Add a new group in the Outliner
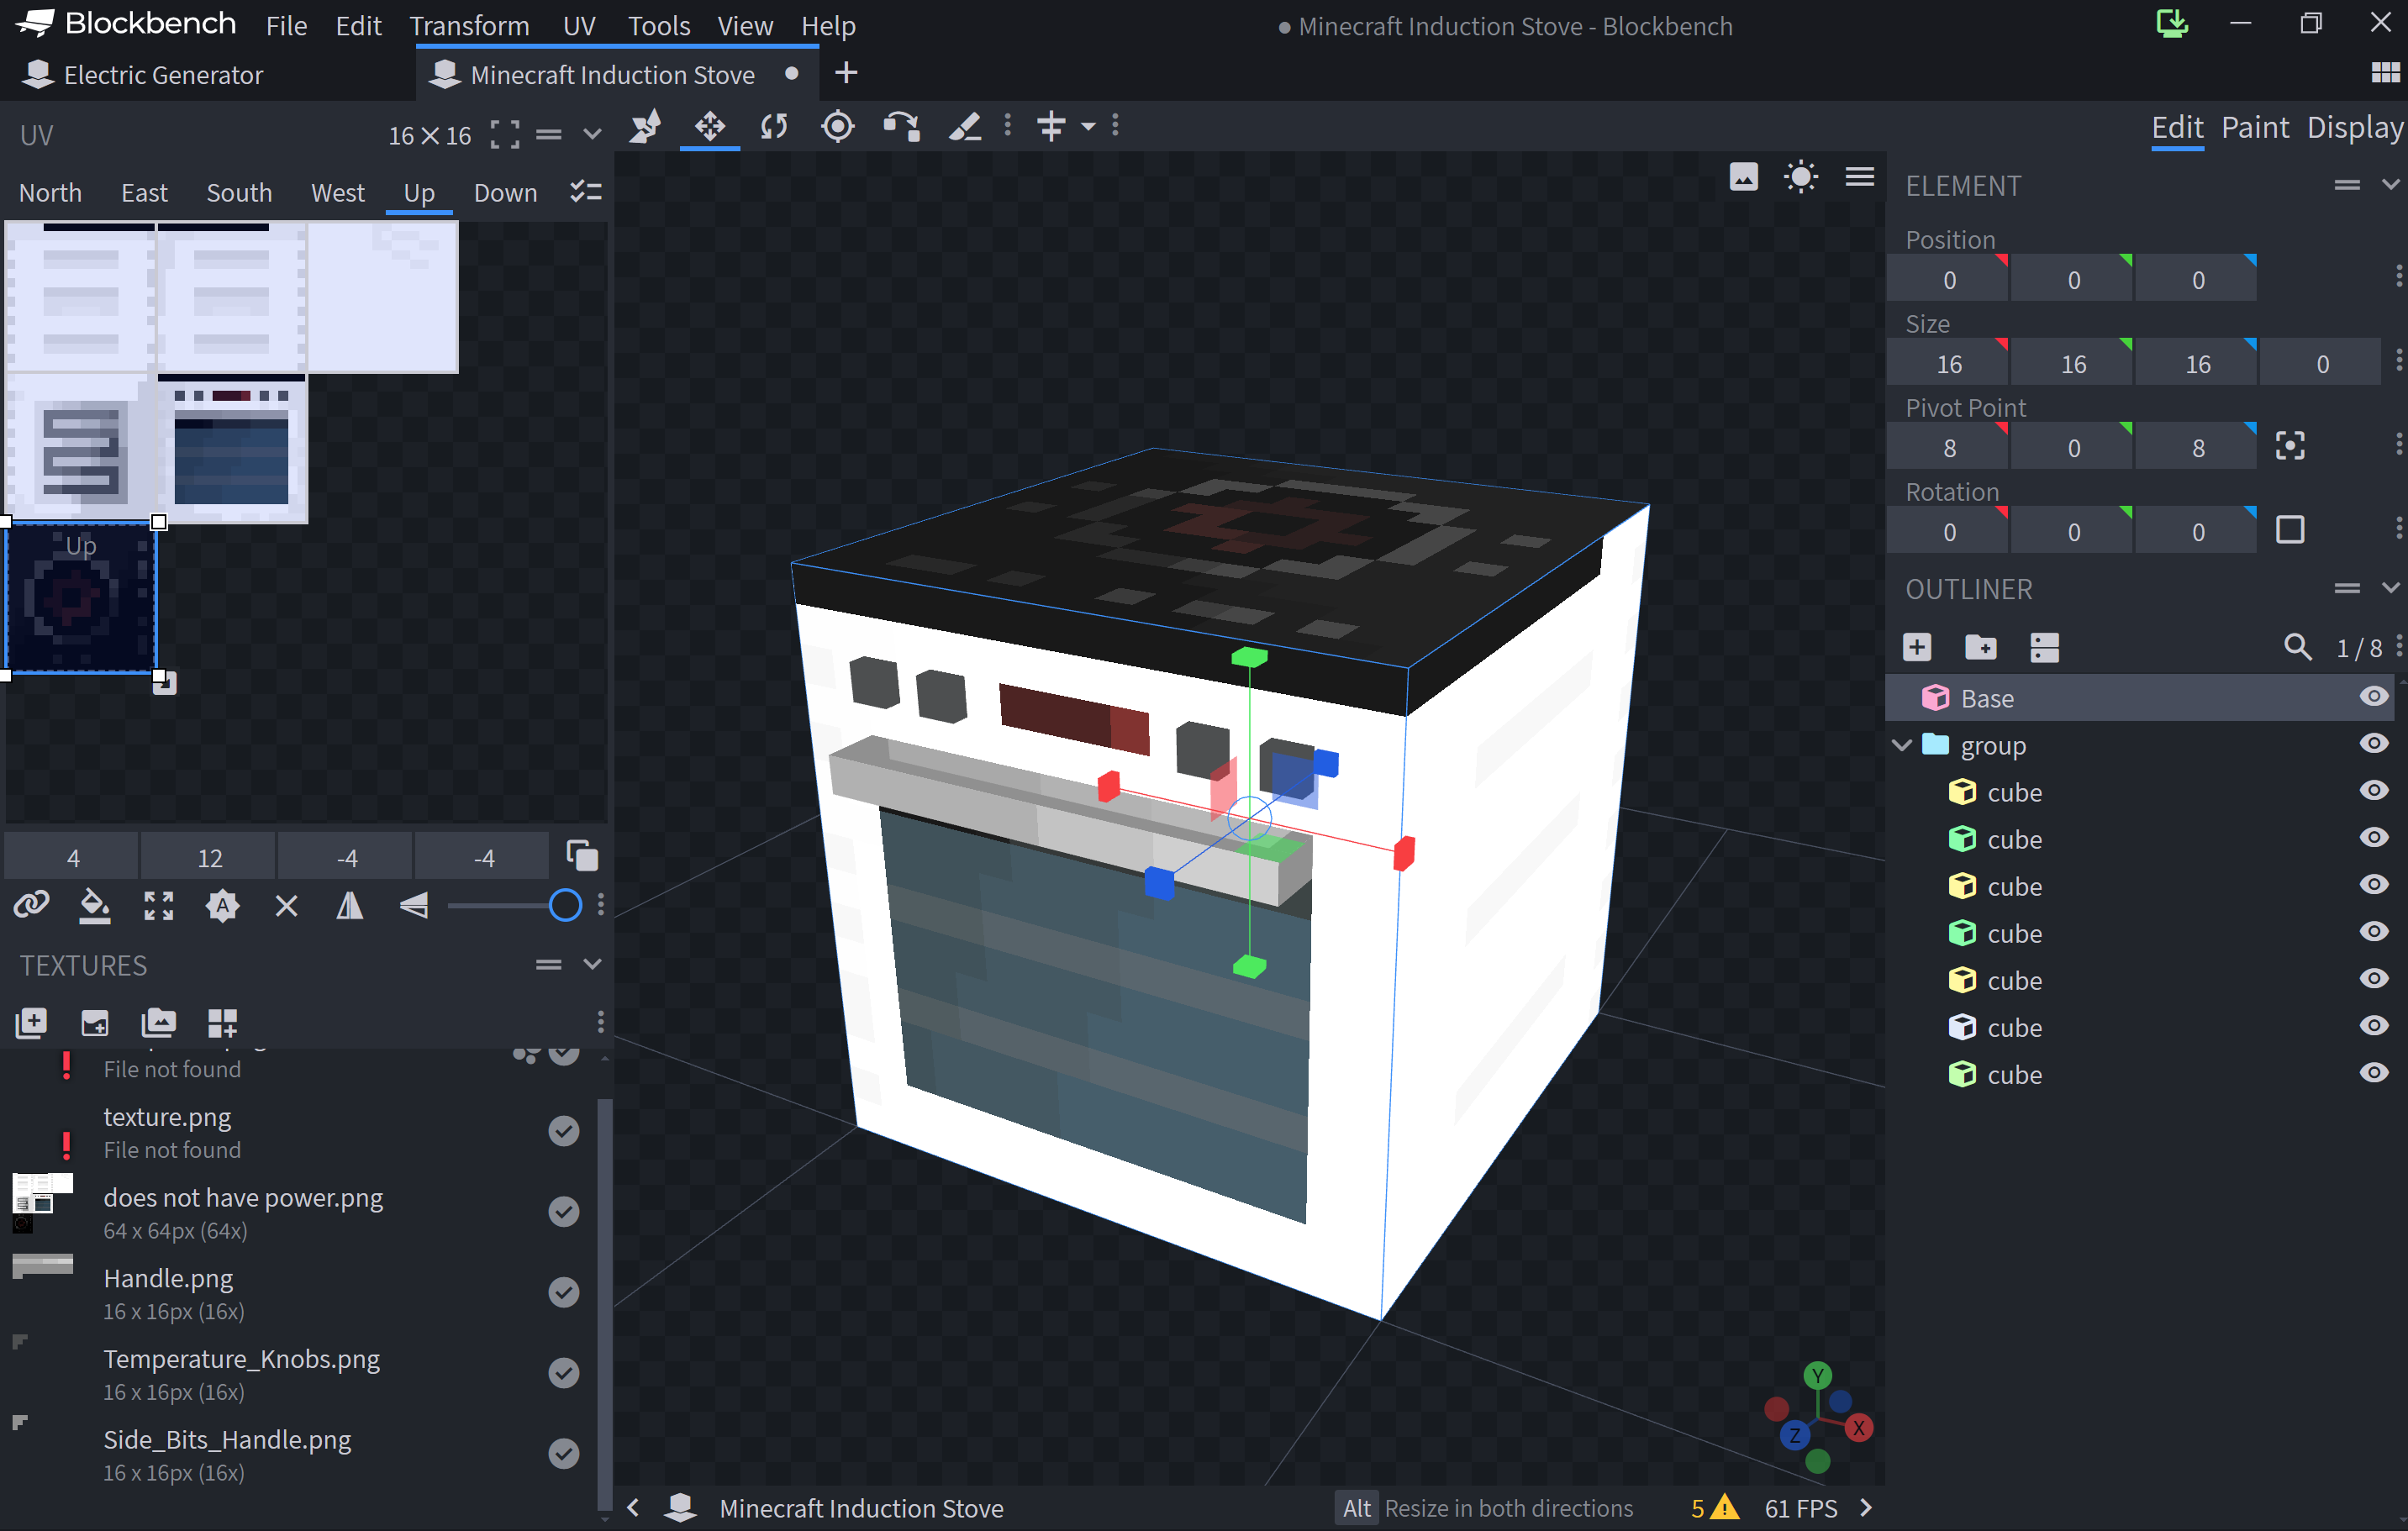Screen dimensions: 2408x1531 tap(1981, 647)
